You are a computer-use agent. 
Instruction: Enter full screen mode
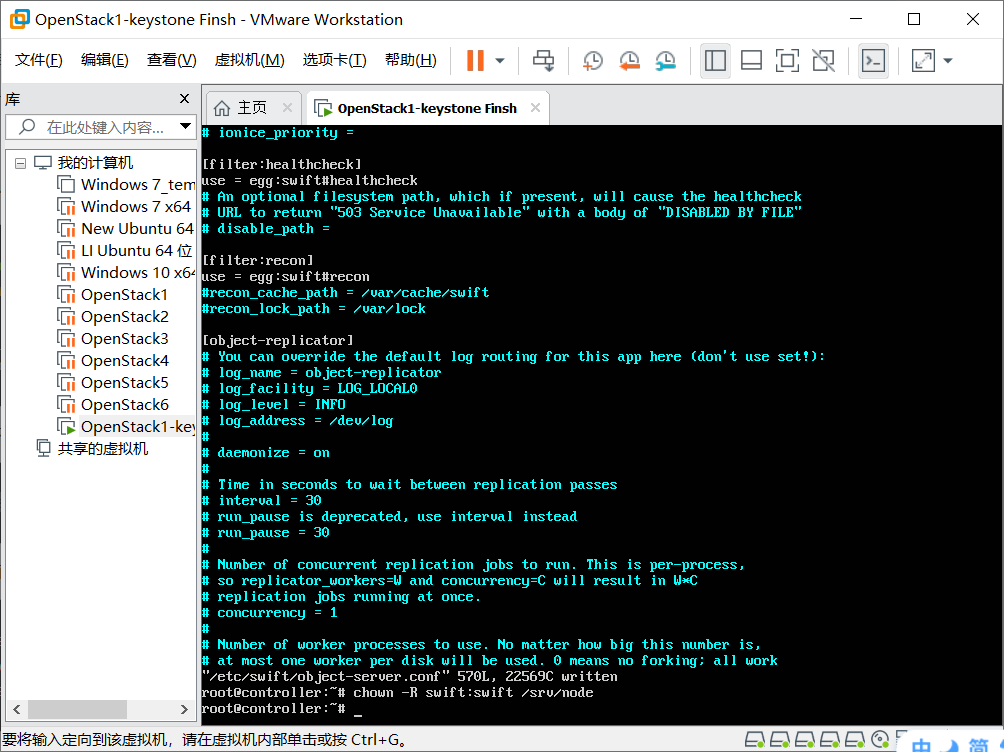pos(787,61)
